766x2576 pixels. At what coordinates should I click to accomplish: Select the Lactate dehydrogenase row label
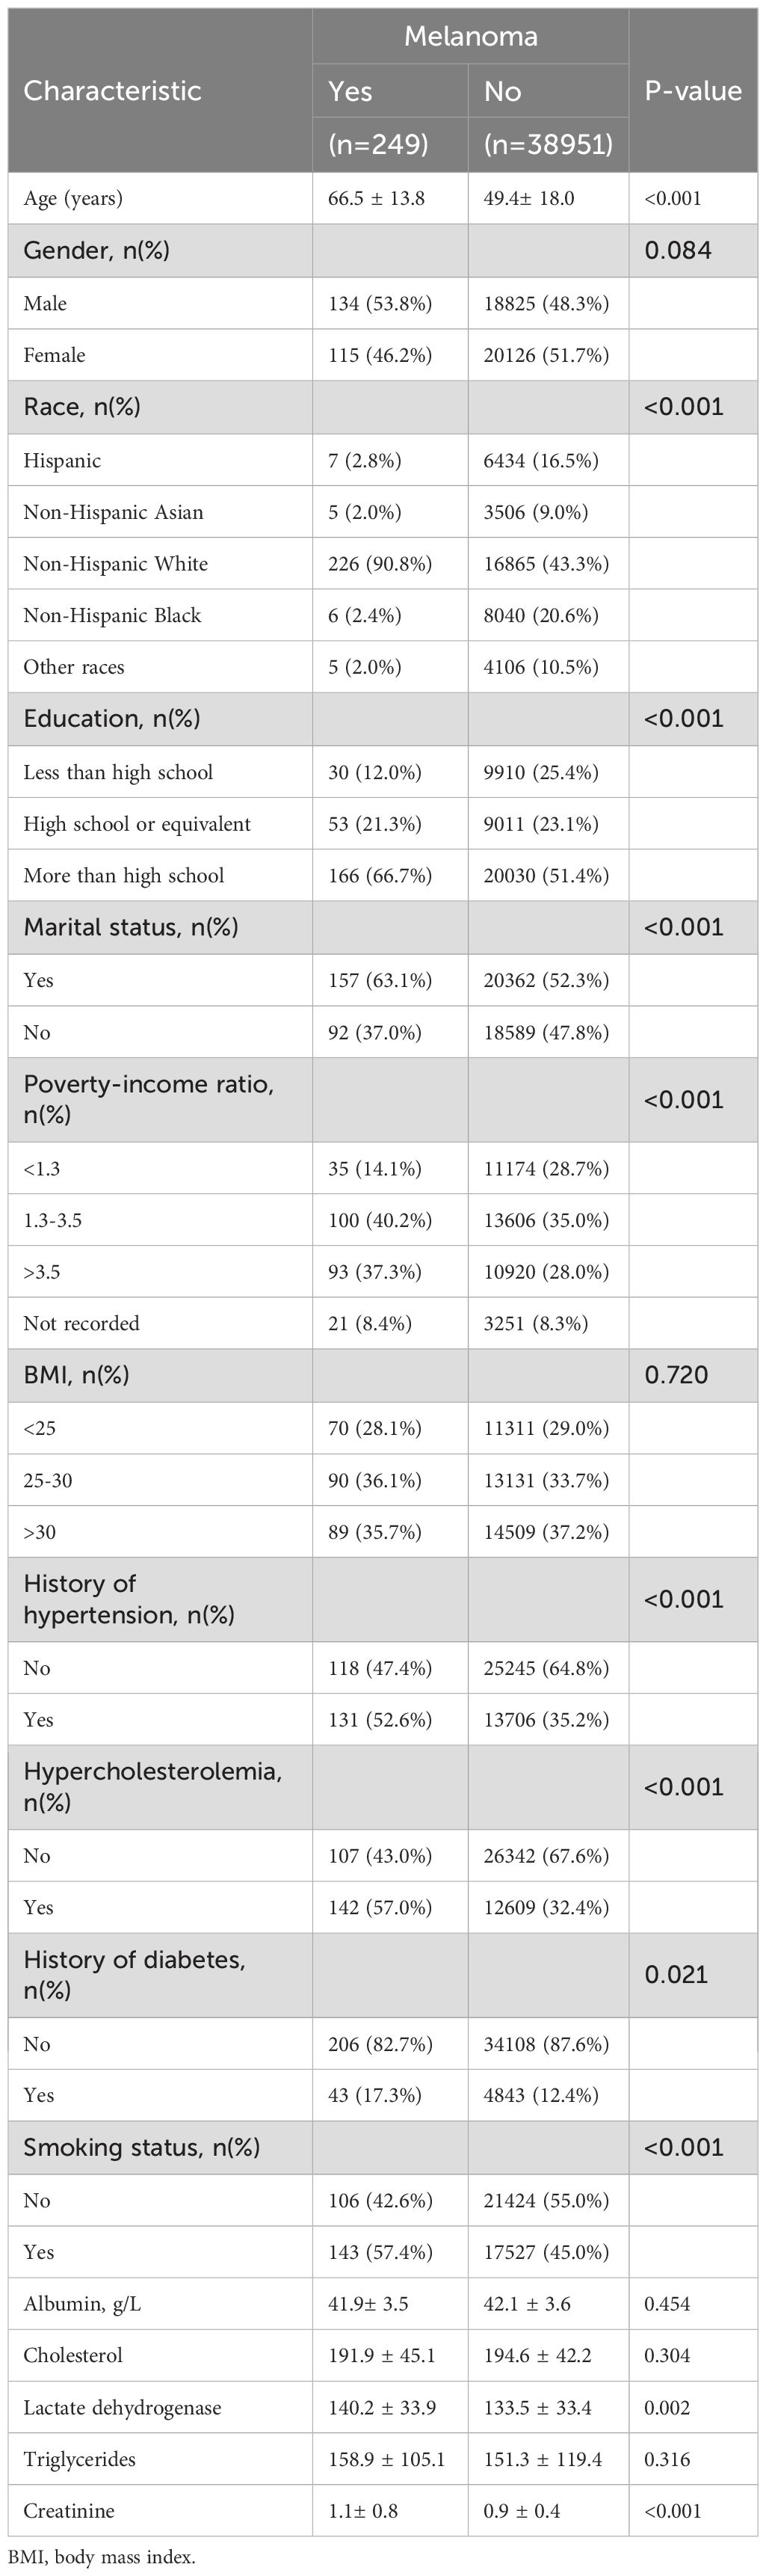tap(122, 2408)
